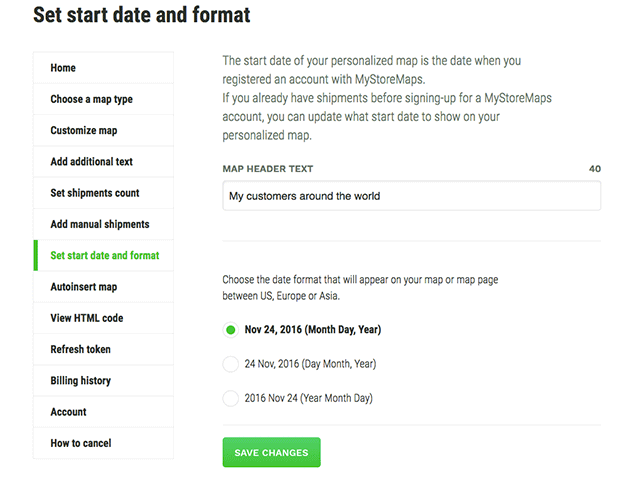Click the Save Changes button
Screen dimensions: 640x480
(271, 453)
